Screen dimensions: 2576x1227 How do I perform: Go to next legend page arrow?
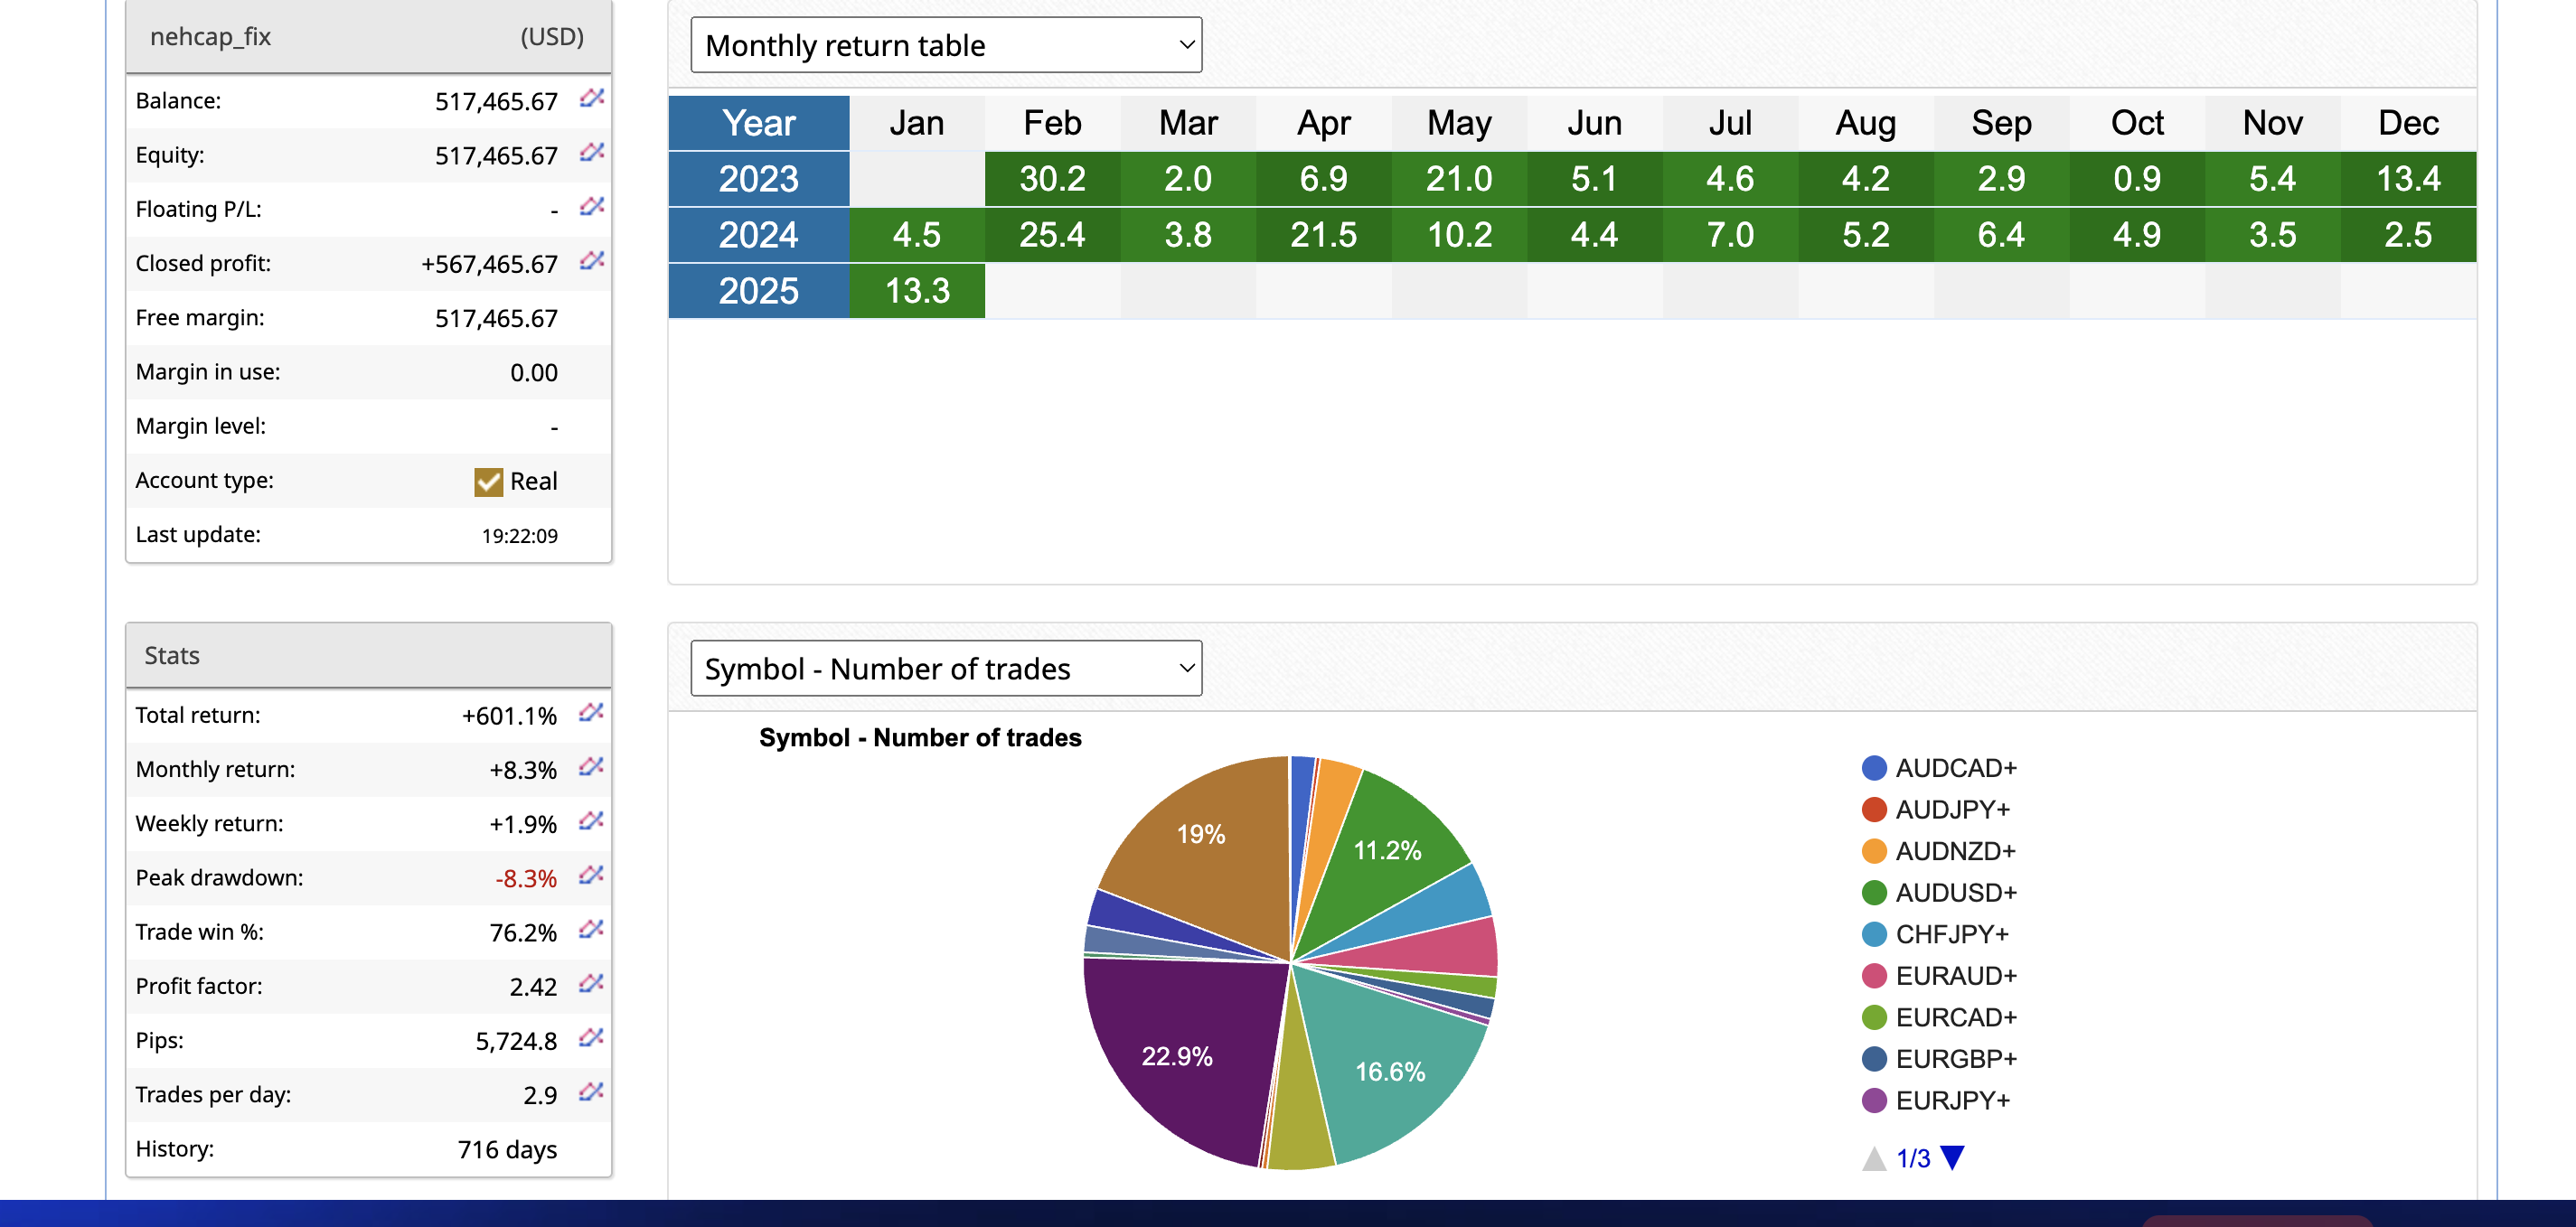1952,1158
